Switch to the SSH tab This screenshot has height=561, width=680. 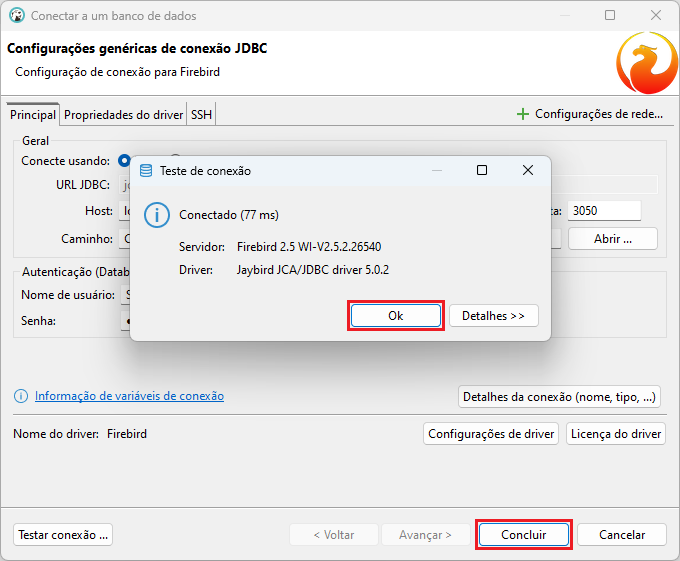tap(201, 114)
